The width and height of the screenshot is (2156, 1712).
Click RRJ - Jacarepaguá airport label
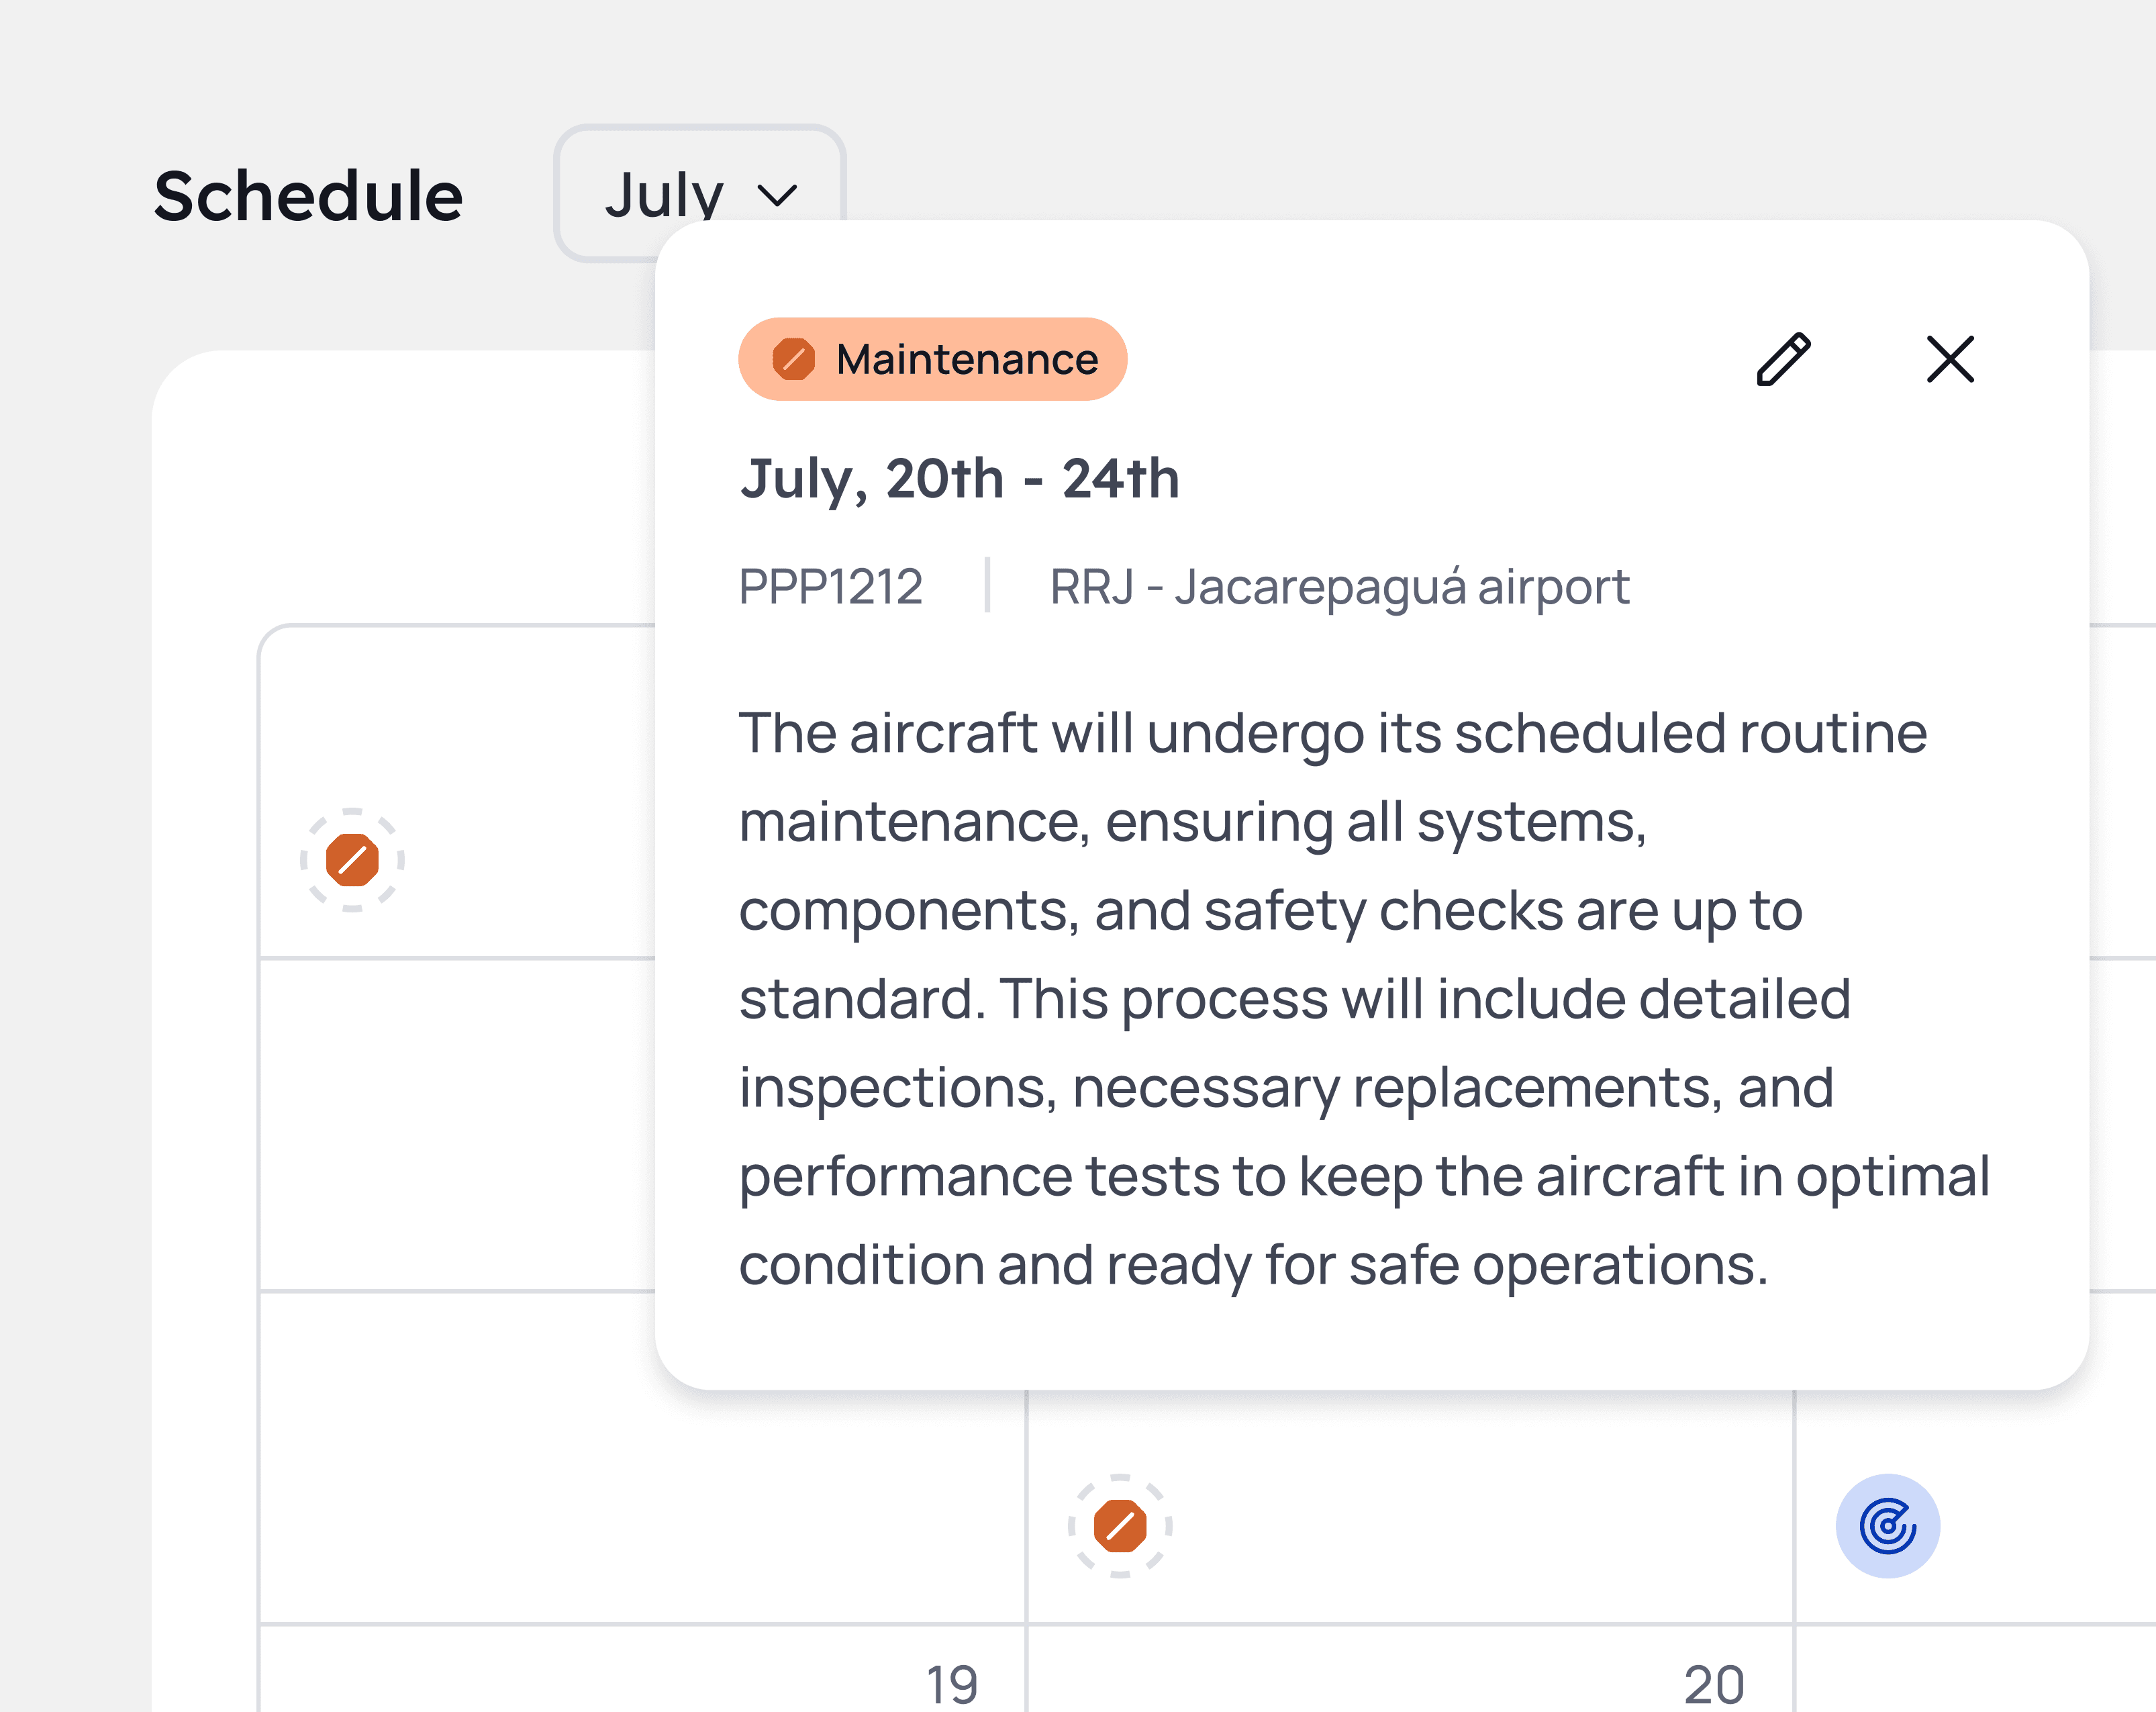point(1339,587)
